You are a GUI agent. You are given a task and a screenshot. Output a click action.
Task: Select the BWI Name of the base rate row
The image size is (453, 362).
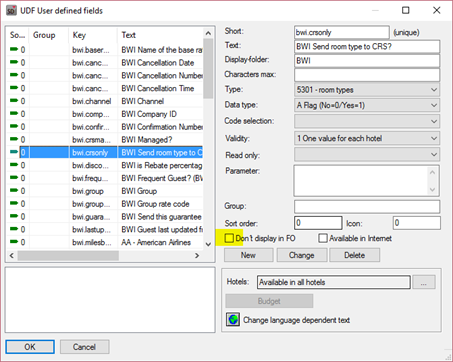click(x=105, y=50)
